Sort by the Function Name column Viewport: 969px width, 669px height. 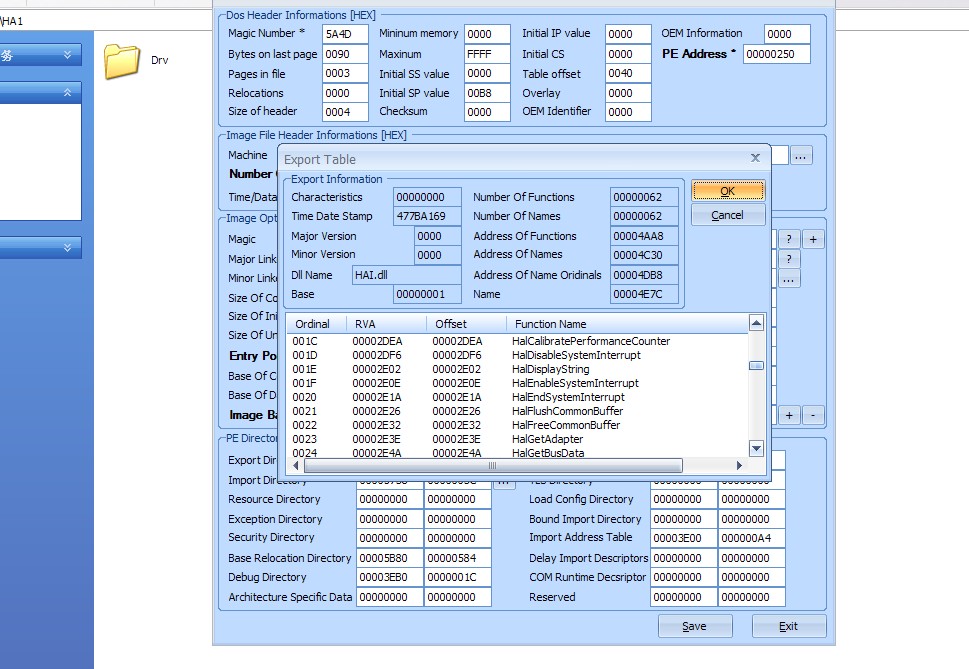click(x=550, y=324)
